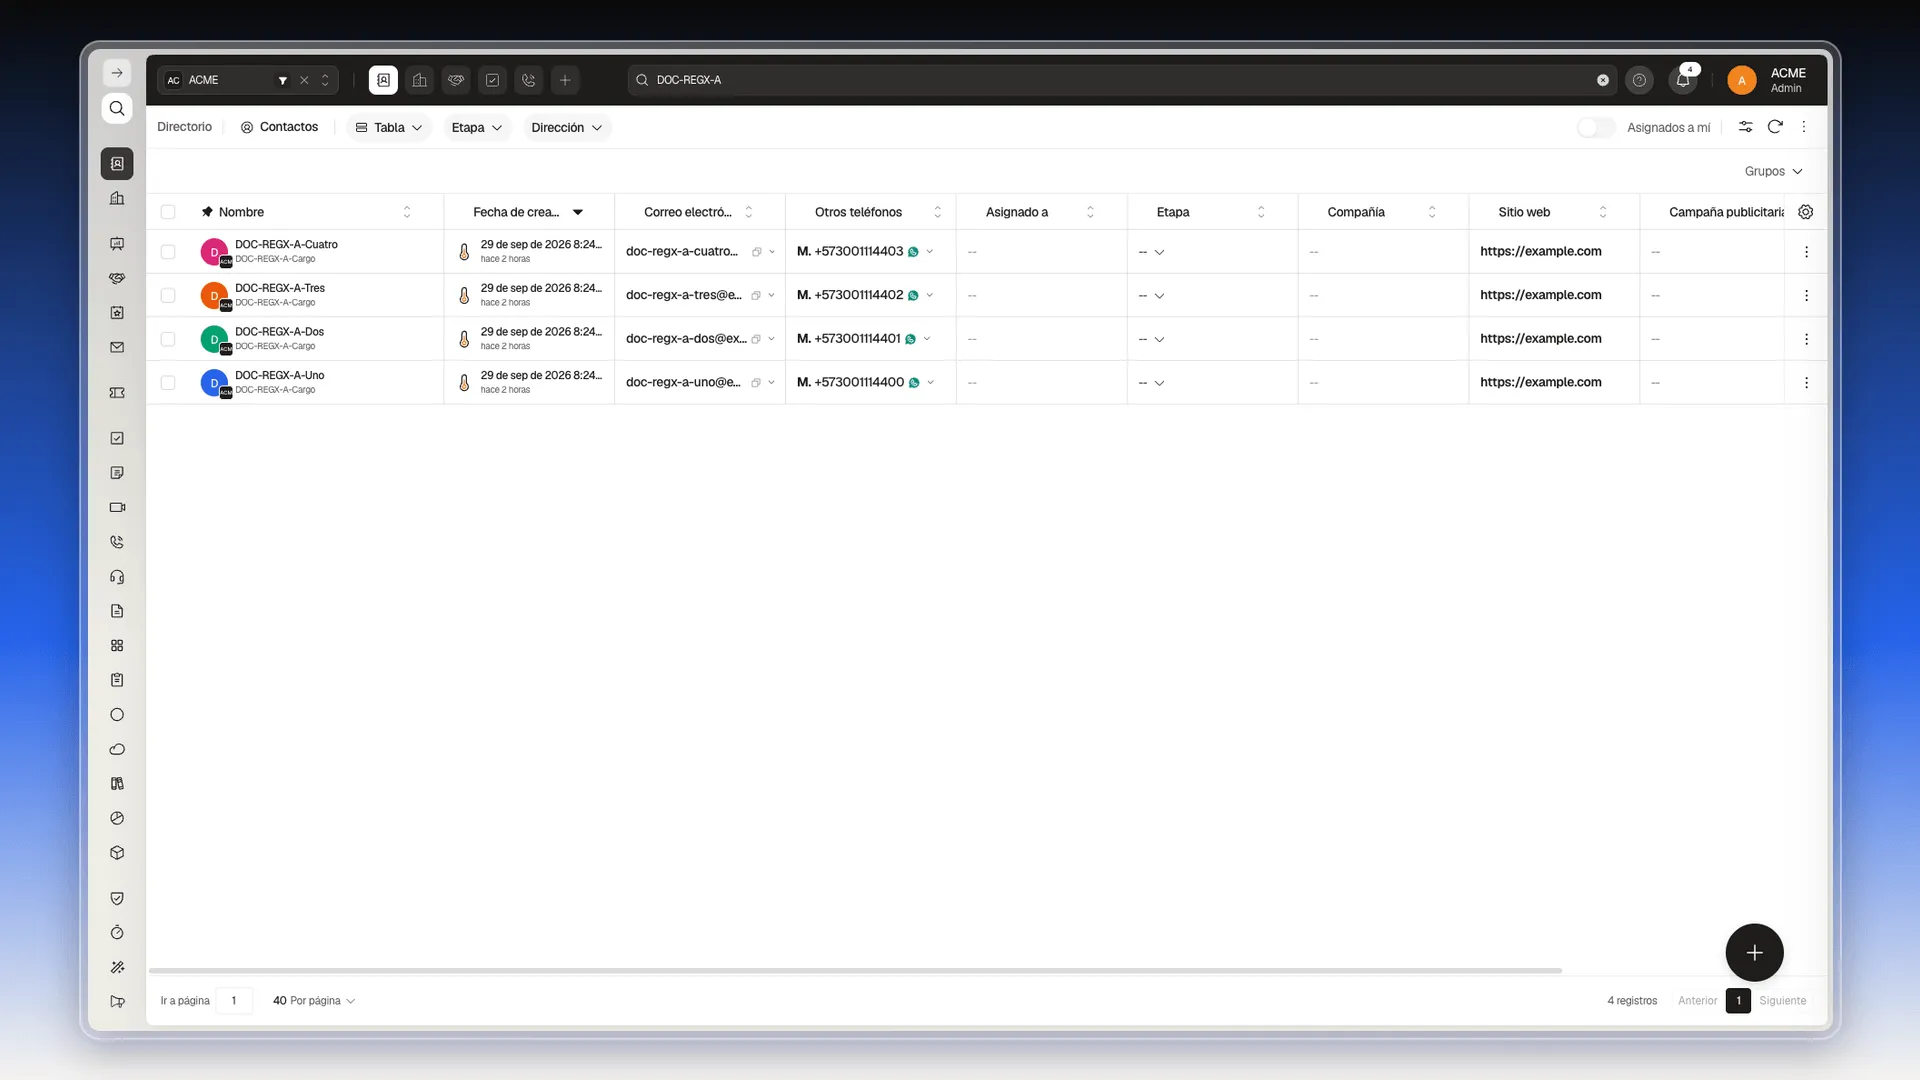Click the refresh icon in toolbar
The height and width of the screenshot is (1080, 1920).
click(1775, 127)
